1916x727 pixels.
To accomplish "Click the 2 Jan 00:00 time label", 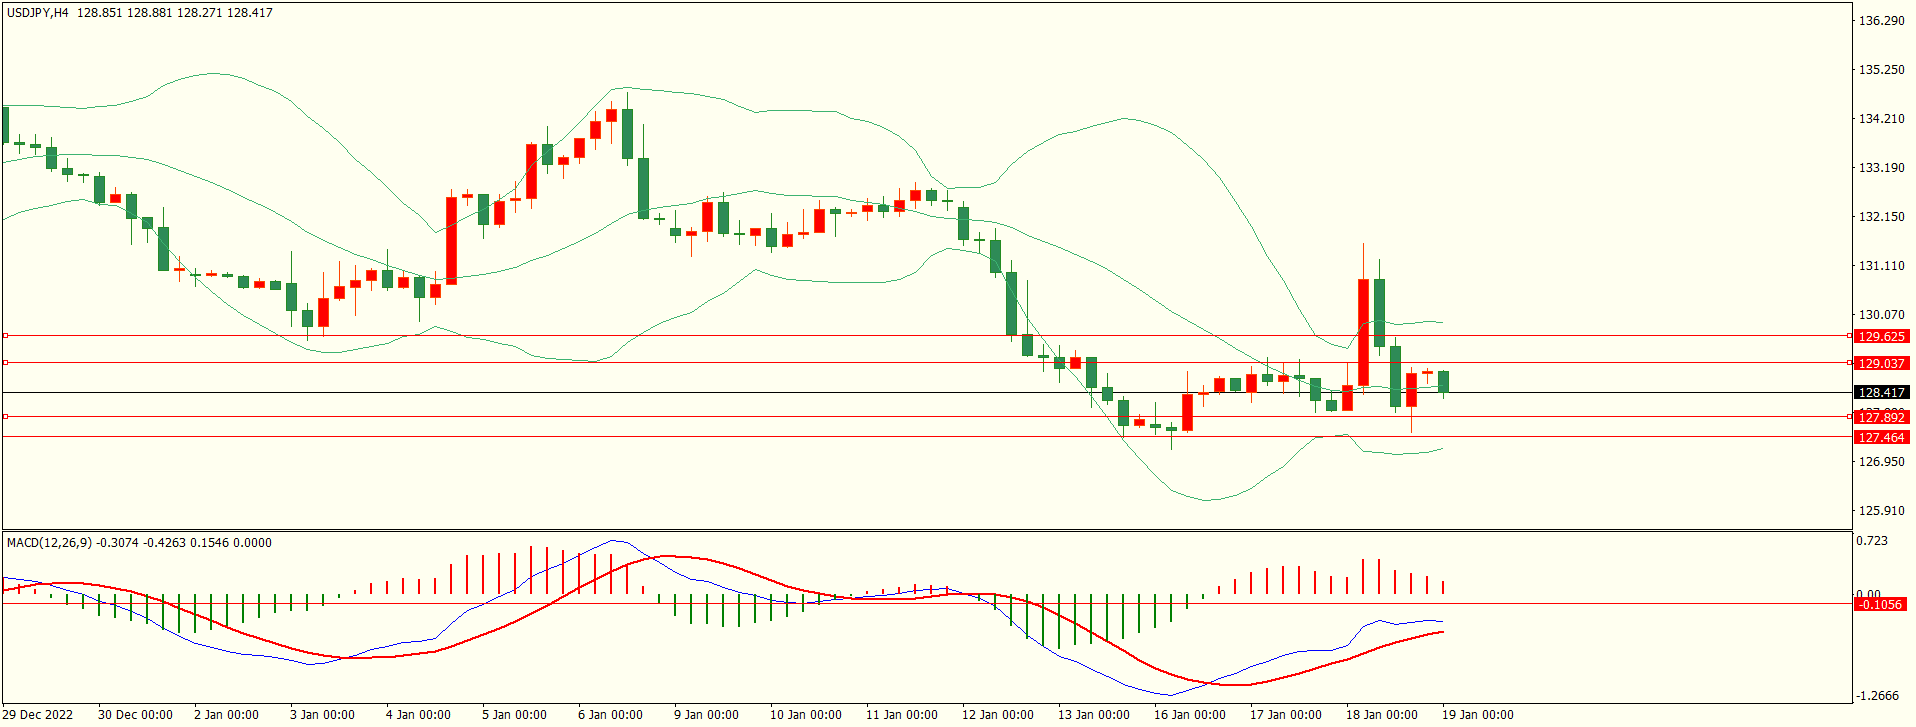I will click(226, 715).
